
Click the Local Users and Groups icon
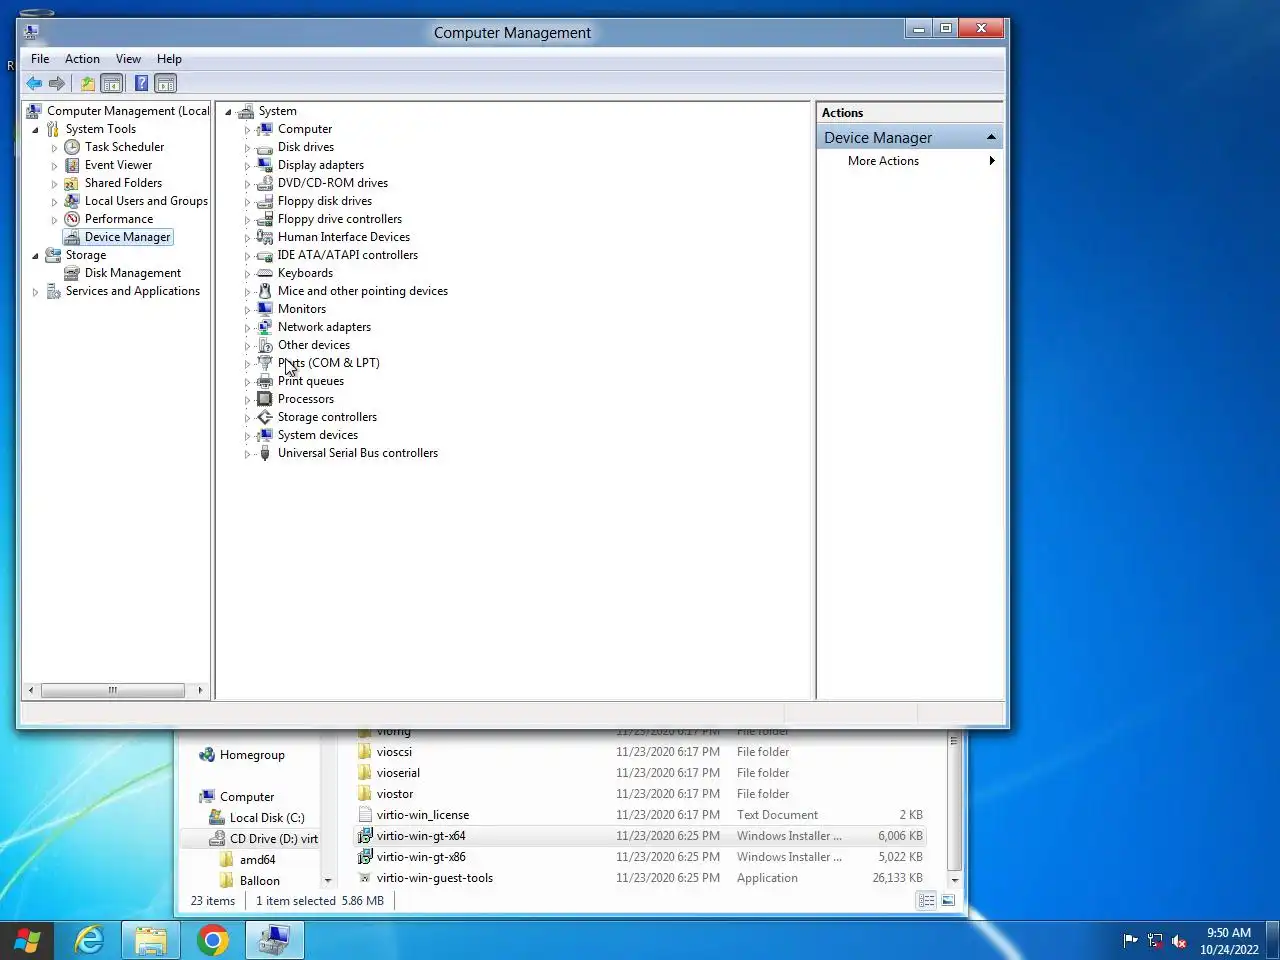pos(72,201)
